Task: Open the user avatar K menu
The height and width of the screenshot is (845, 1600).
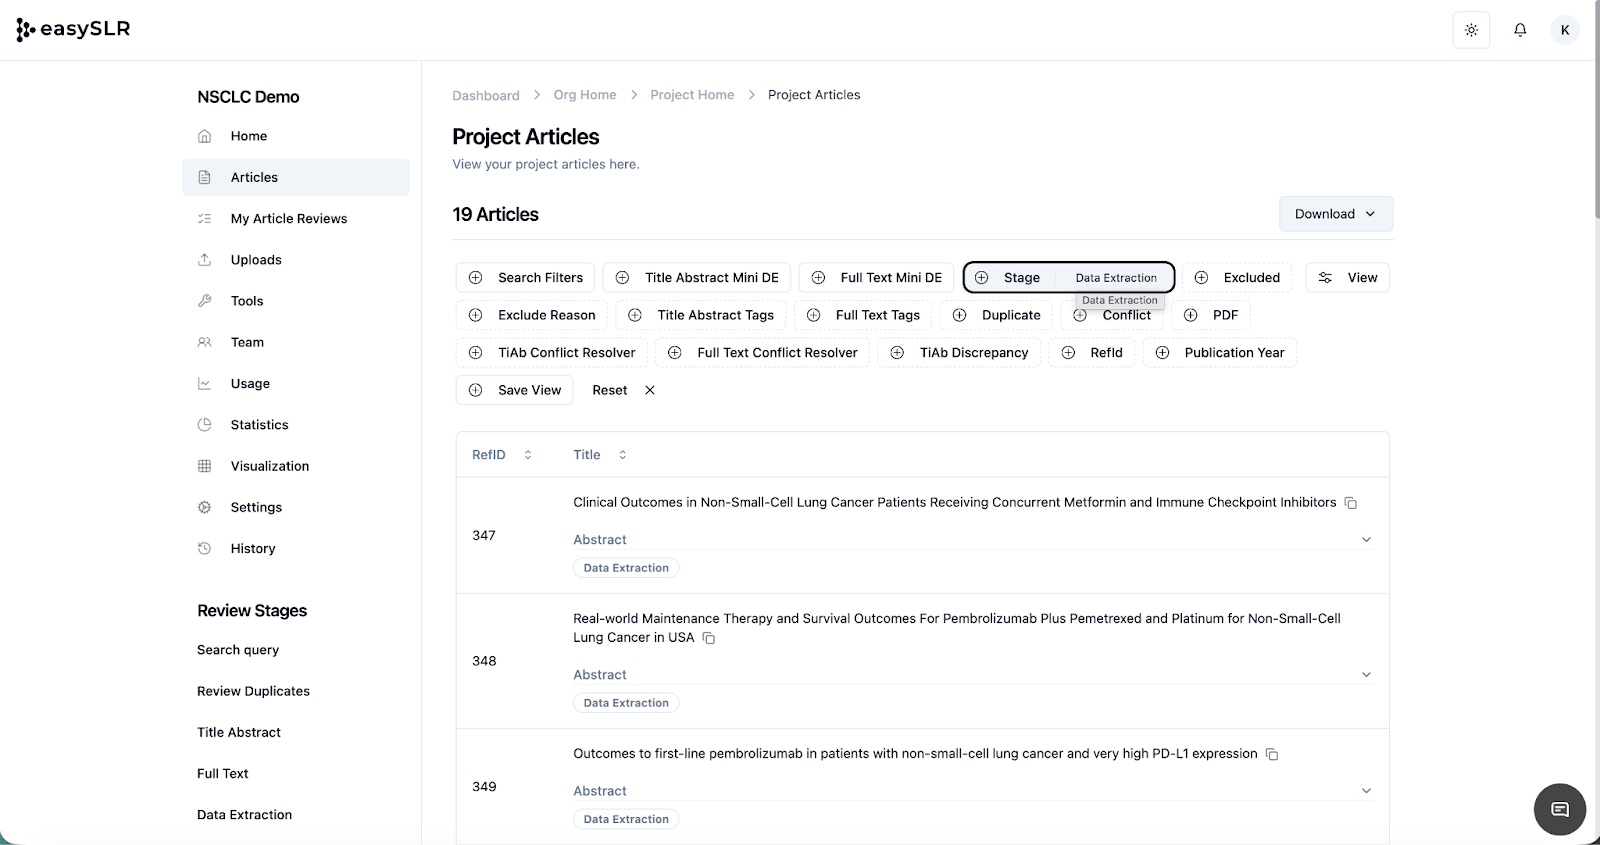Action: pyautogui.click(x=1564, y=30)
